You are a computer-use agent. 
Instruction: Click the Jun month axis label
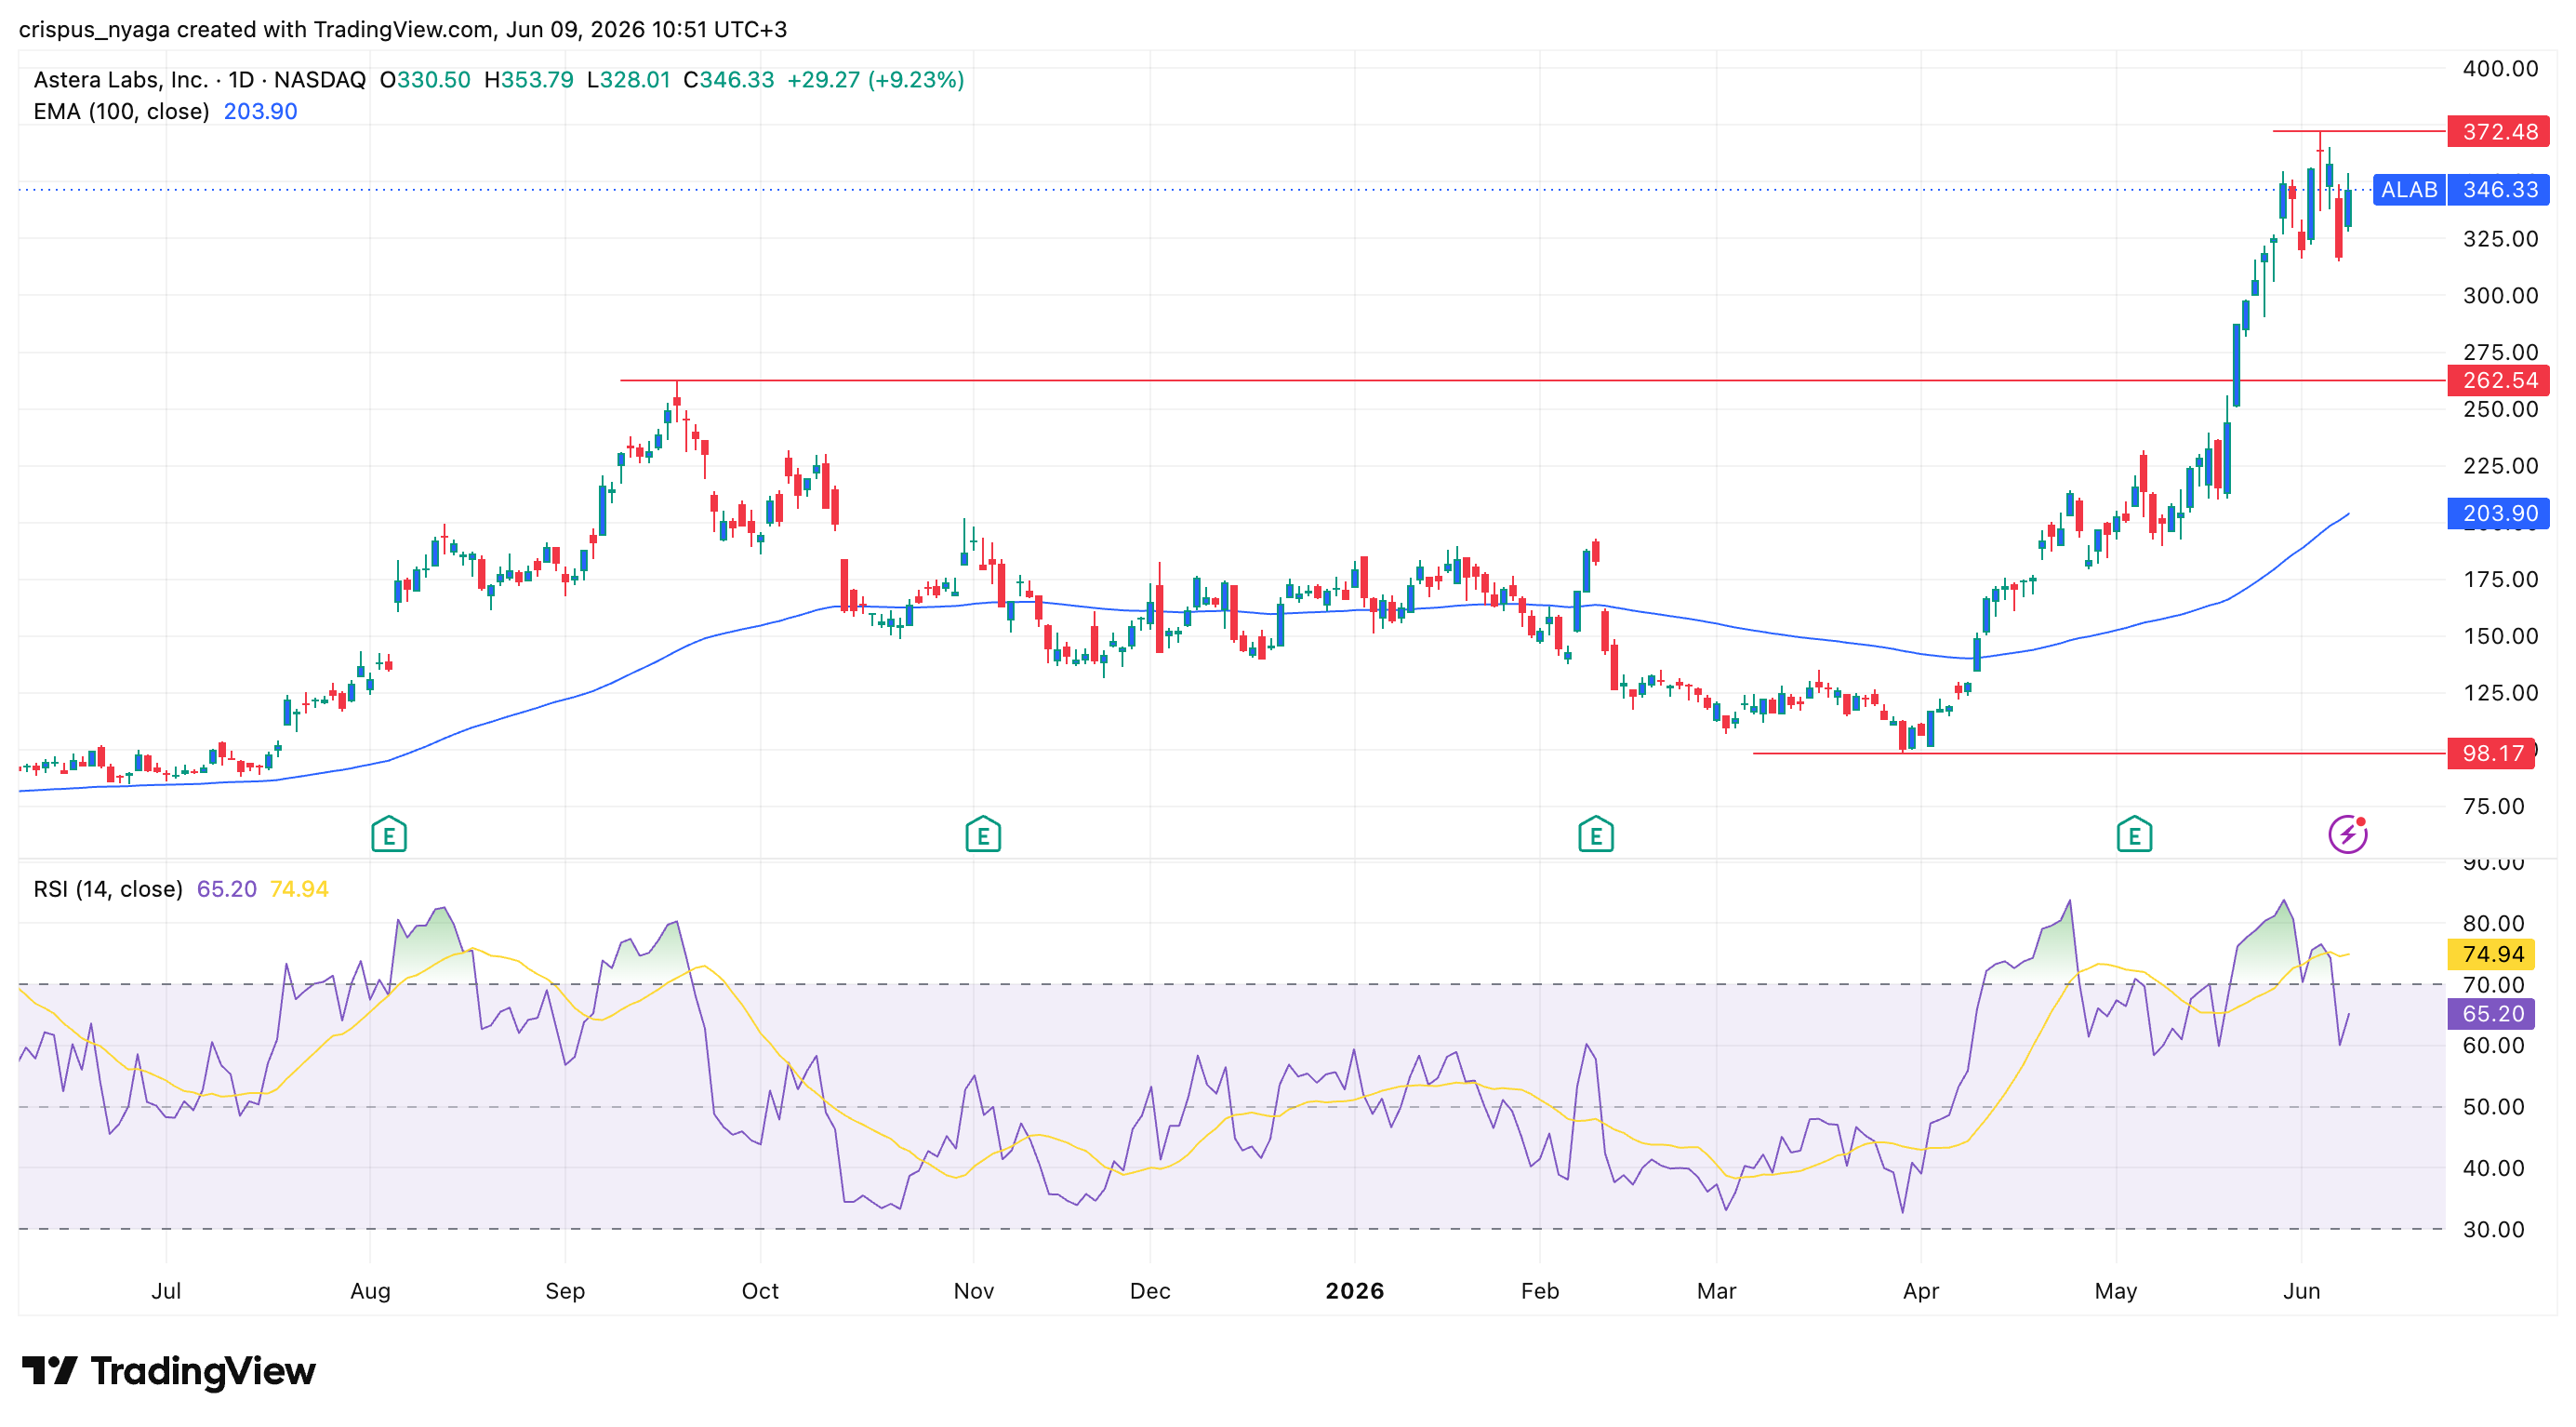click(x=2301, y=1291)
